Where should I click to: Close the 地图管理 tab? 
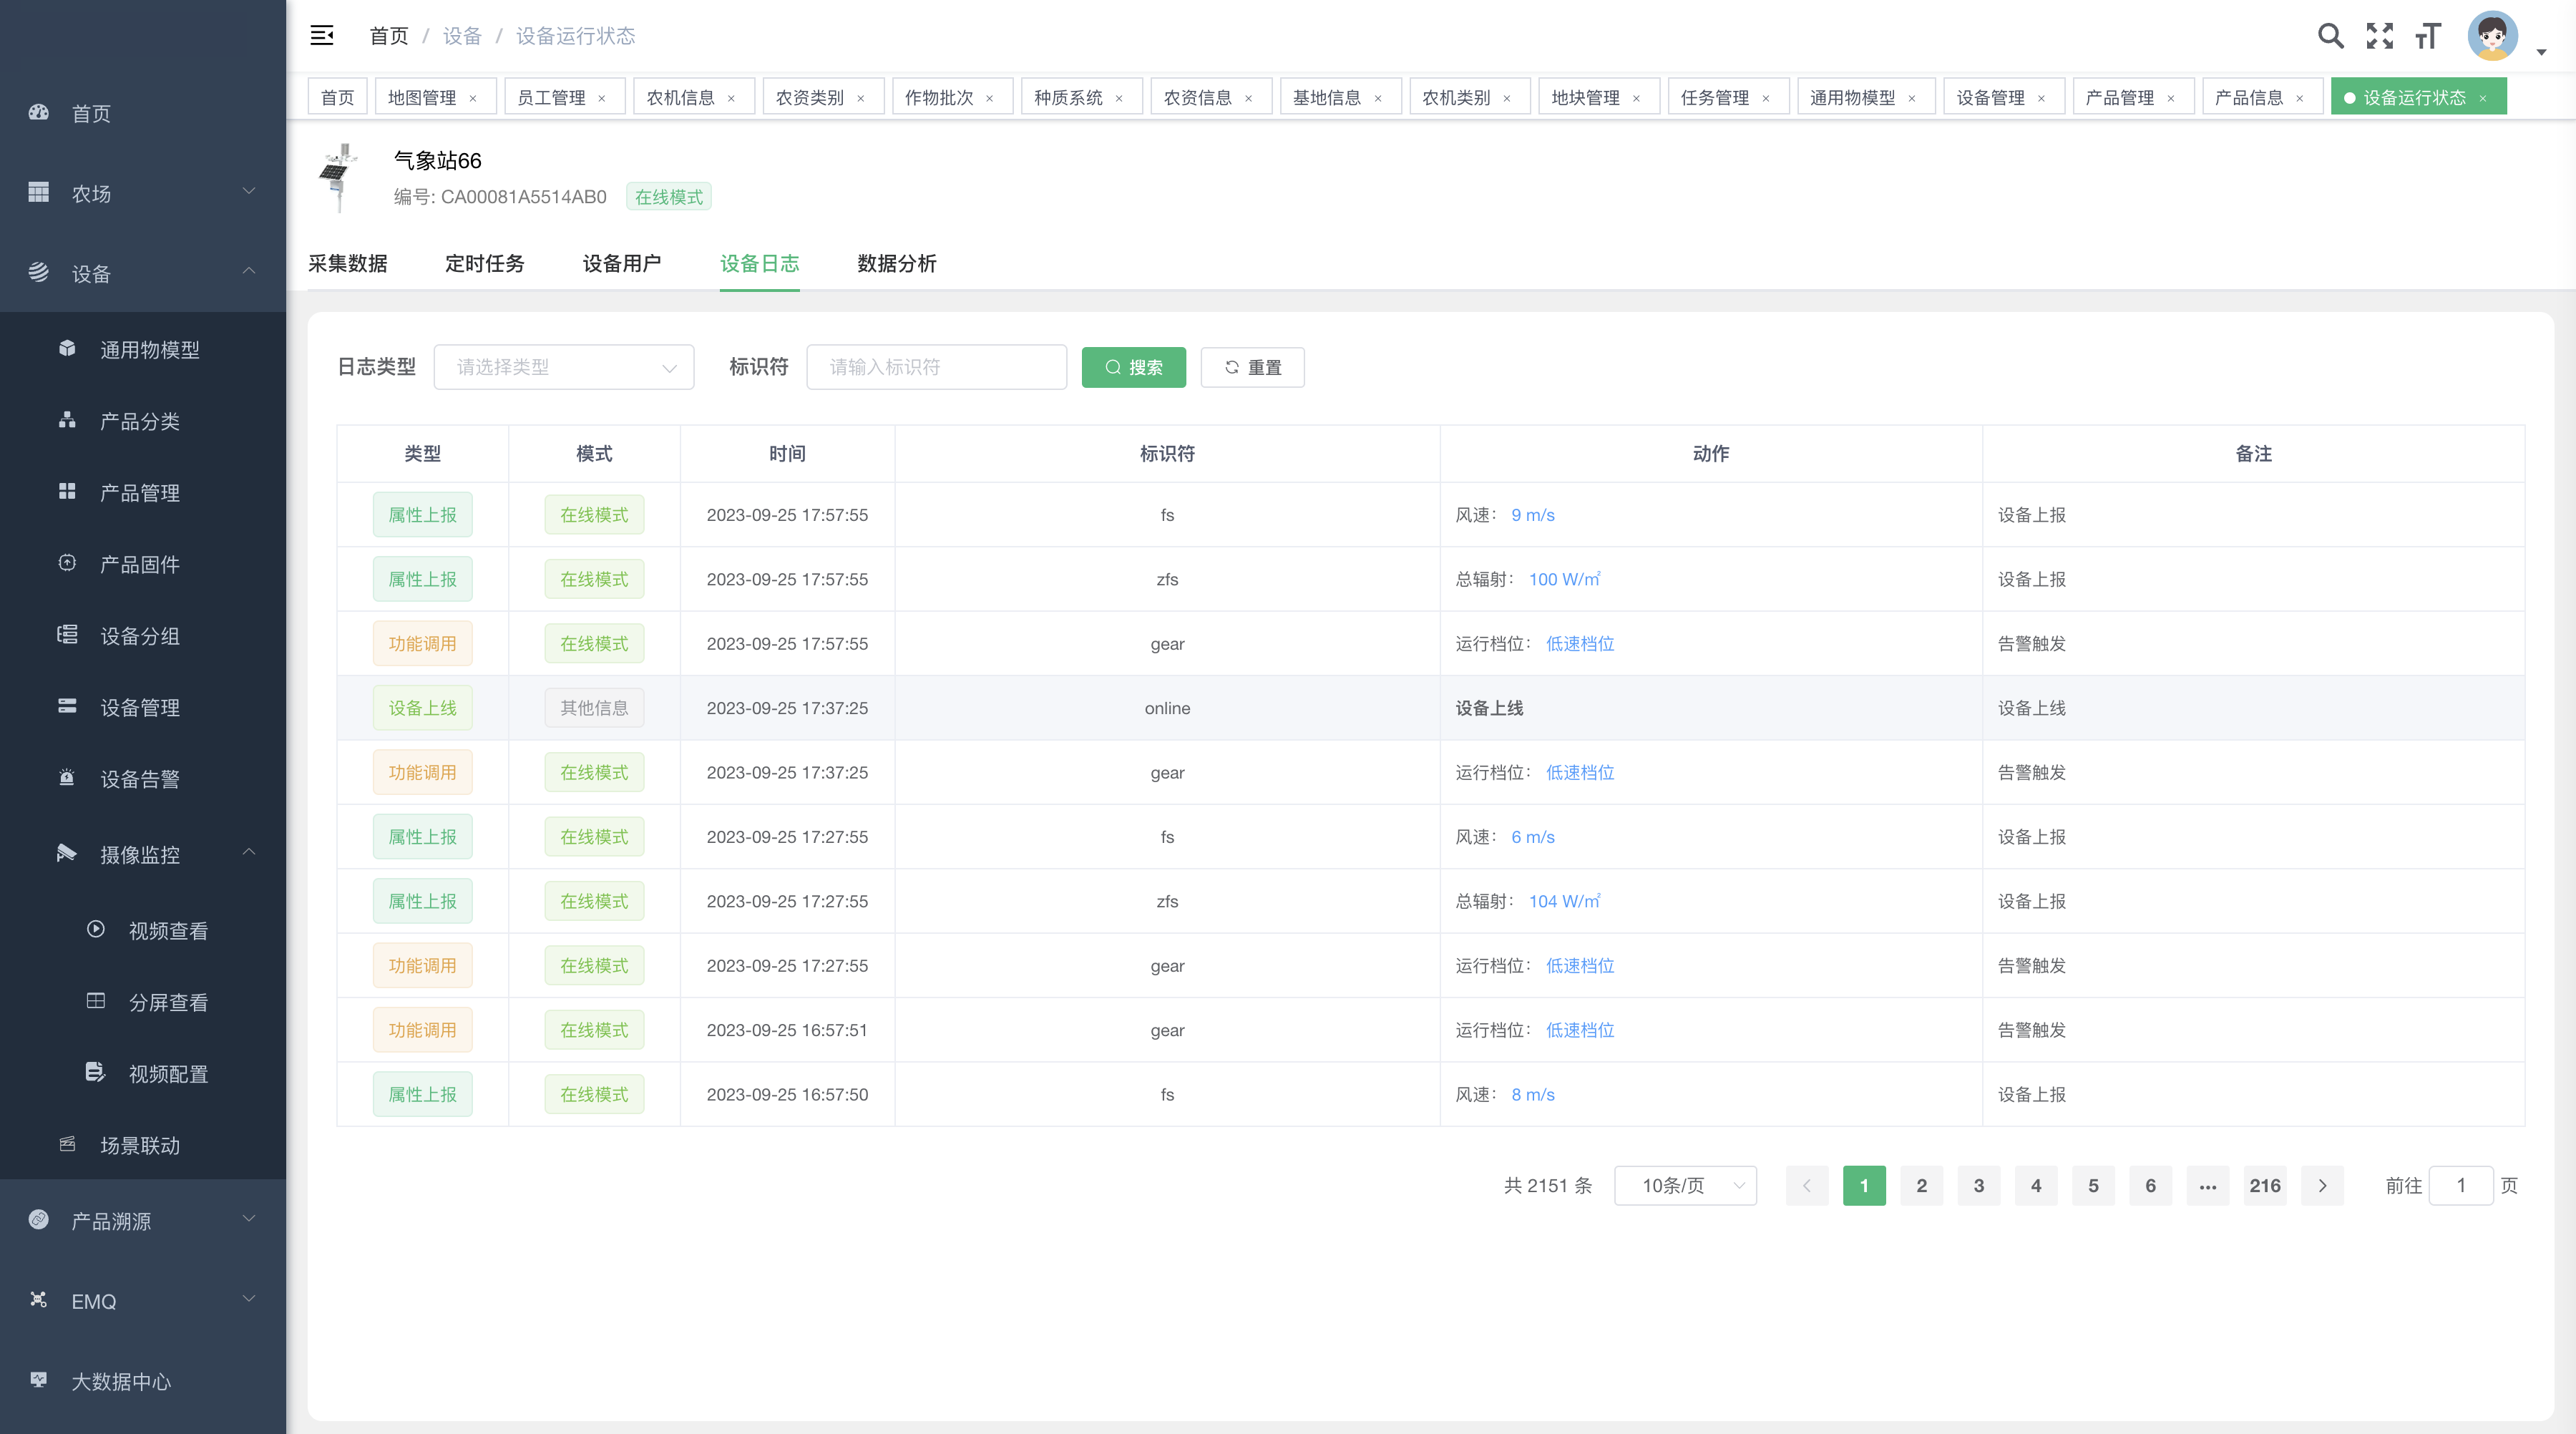click(473, 98)
